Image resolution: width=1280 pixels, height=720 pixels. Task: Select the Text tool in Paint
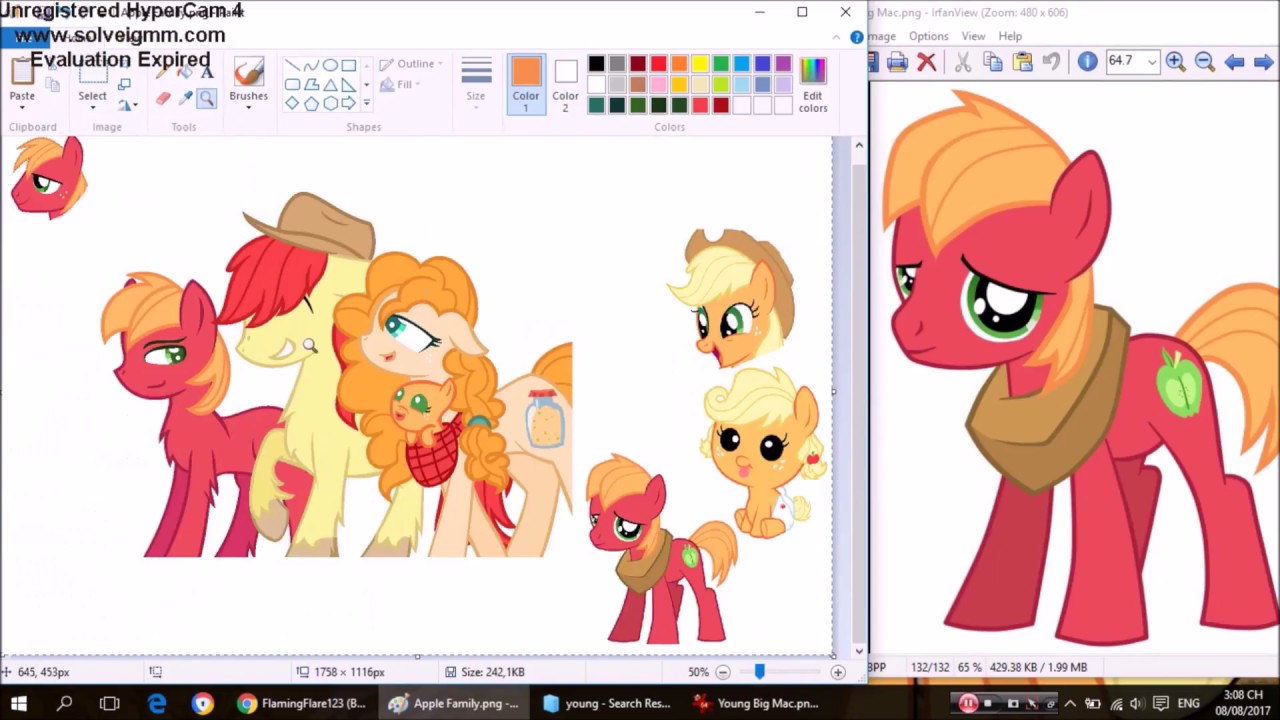pyautogui.click(x=207, y=72)
